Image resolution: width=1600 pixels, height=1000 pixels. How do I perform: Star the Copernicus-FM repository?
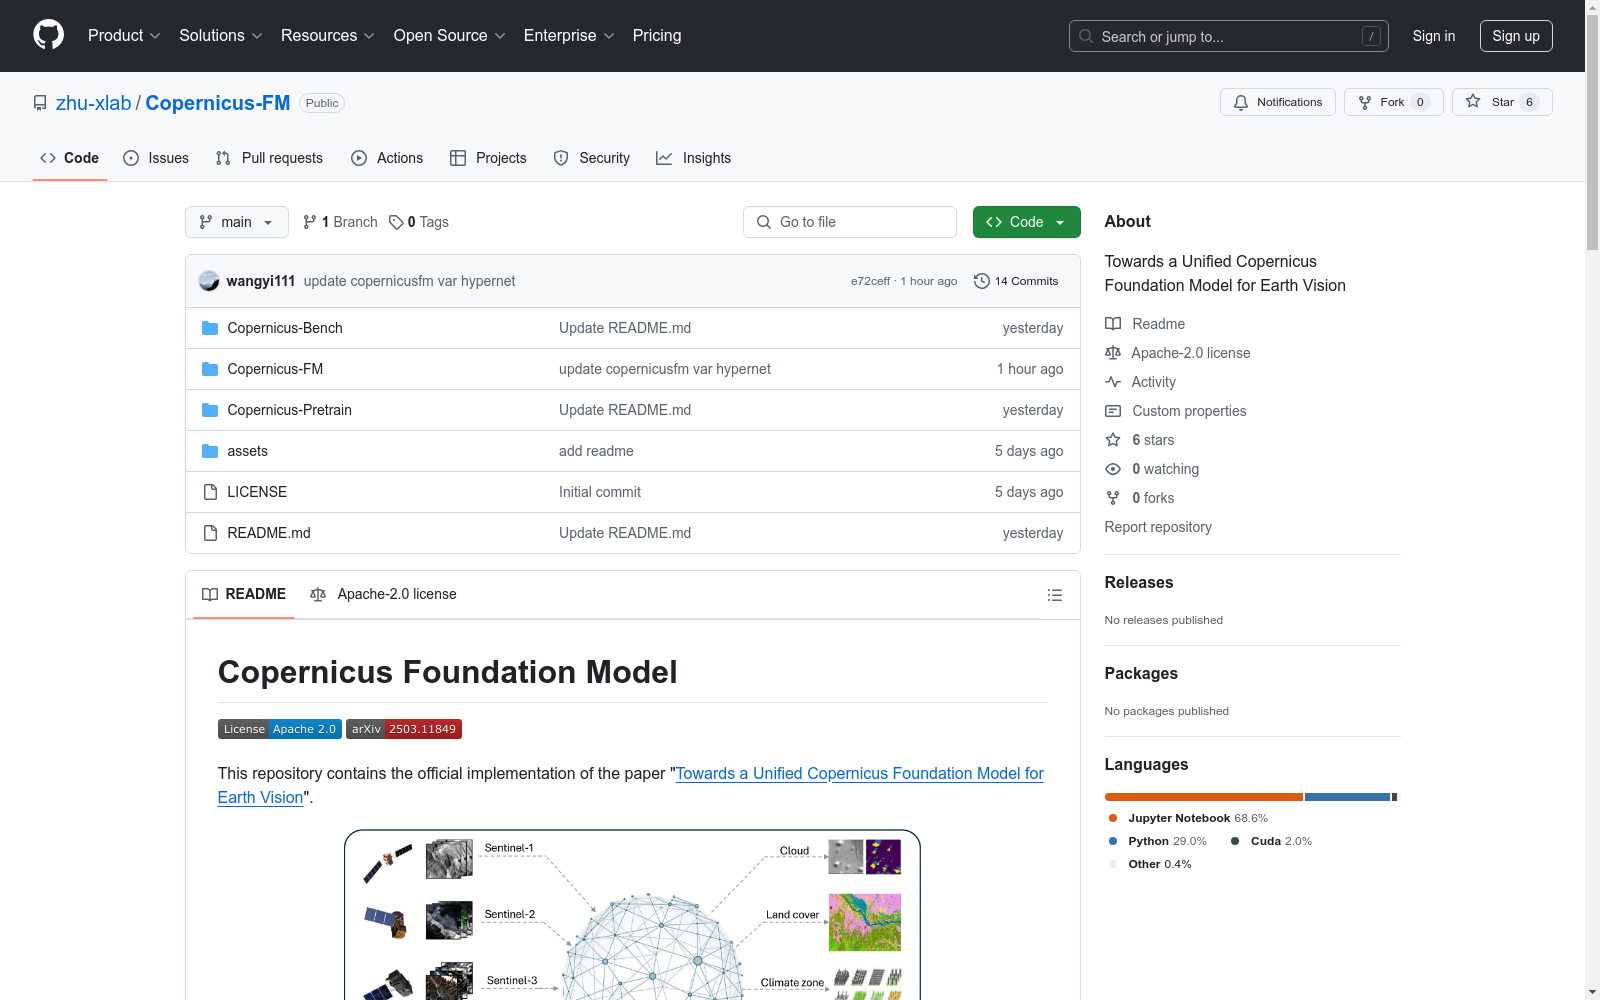click(1501, 102)
